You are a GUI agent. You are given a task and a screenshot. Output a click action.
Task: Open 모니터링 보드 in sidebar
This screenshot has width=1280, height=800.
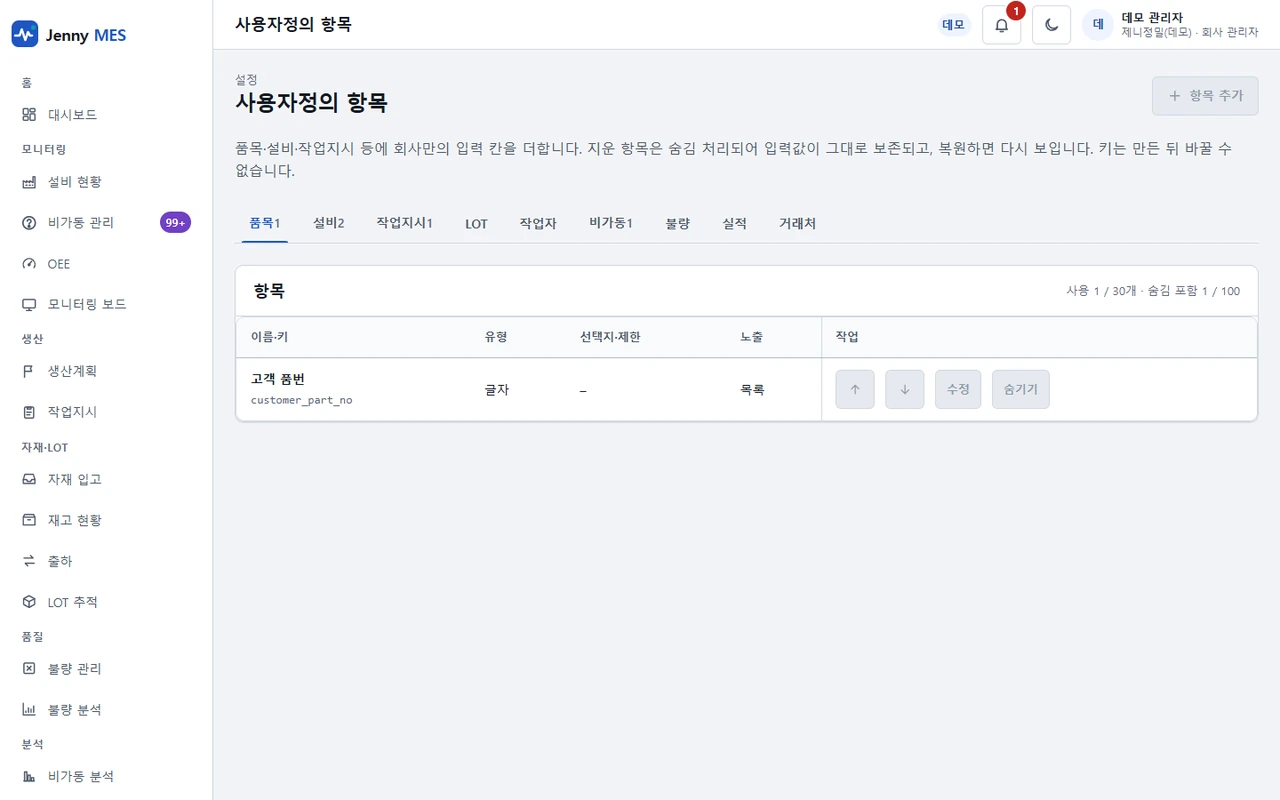coord(106,304)
